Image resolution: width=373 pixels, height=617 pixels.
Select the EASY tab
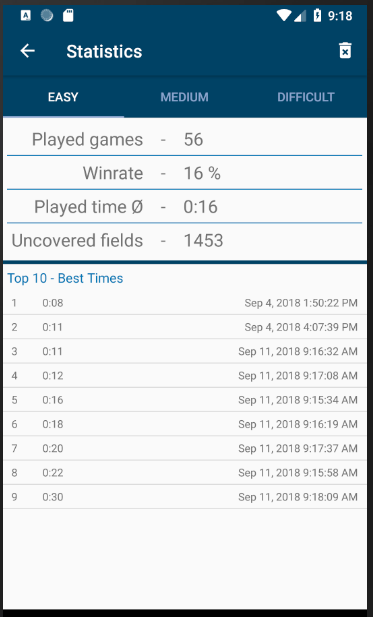[x=63, y=97]
